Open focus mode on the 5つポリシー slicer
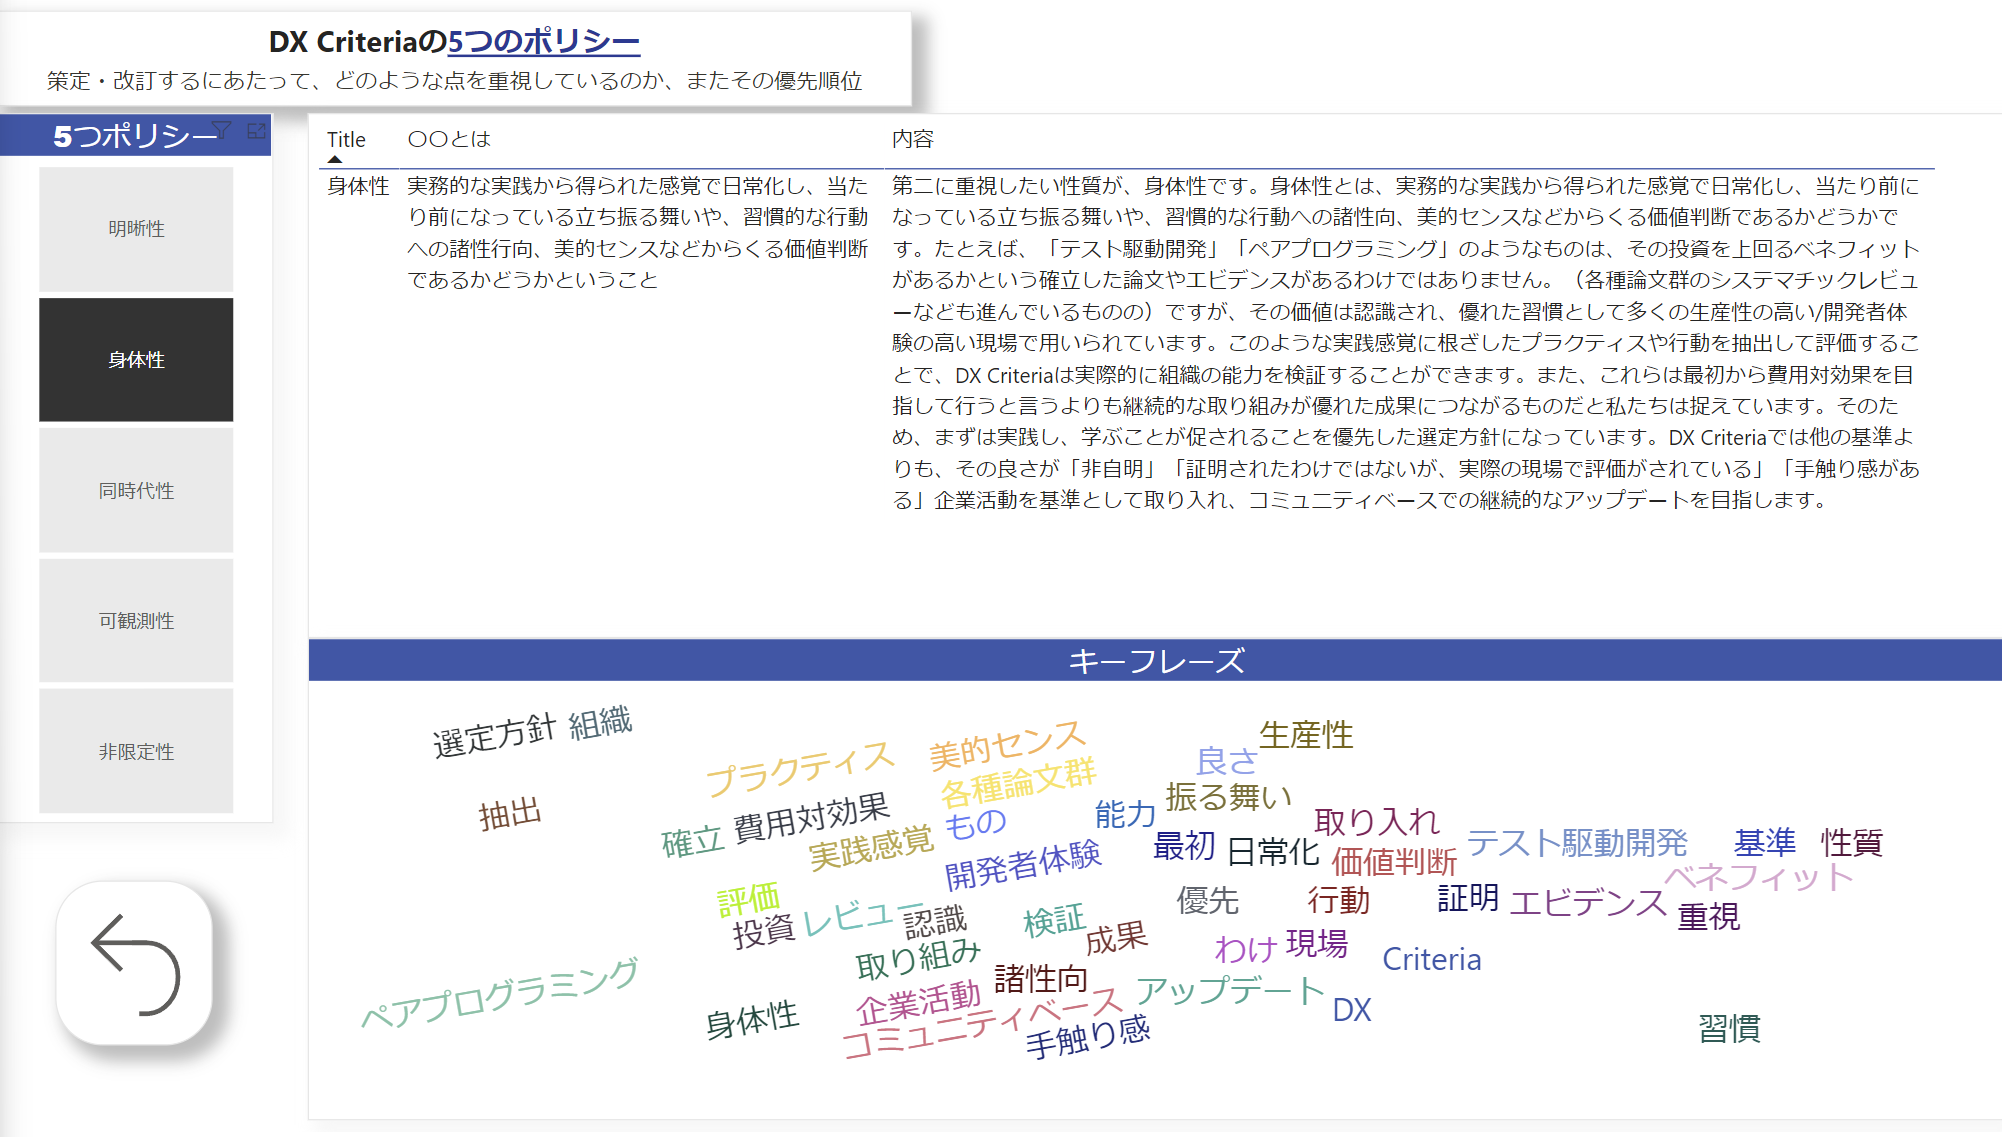Image resolution: width=2002 pixels, height=1137 pixels. 257,130
